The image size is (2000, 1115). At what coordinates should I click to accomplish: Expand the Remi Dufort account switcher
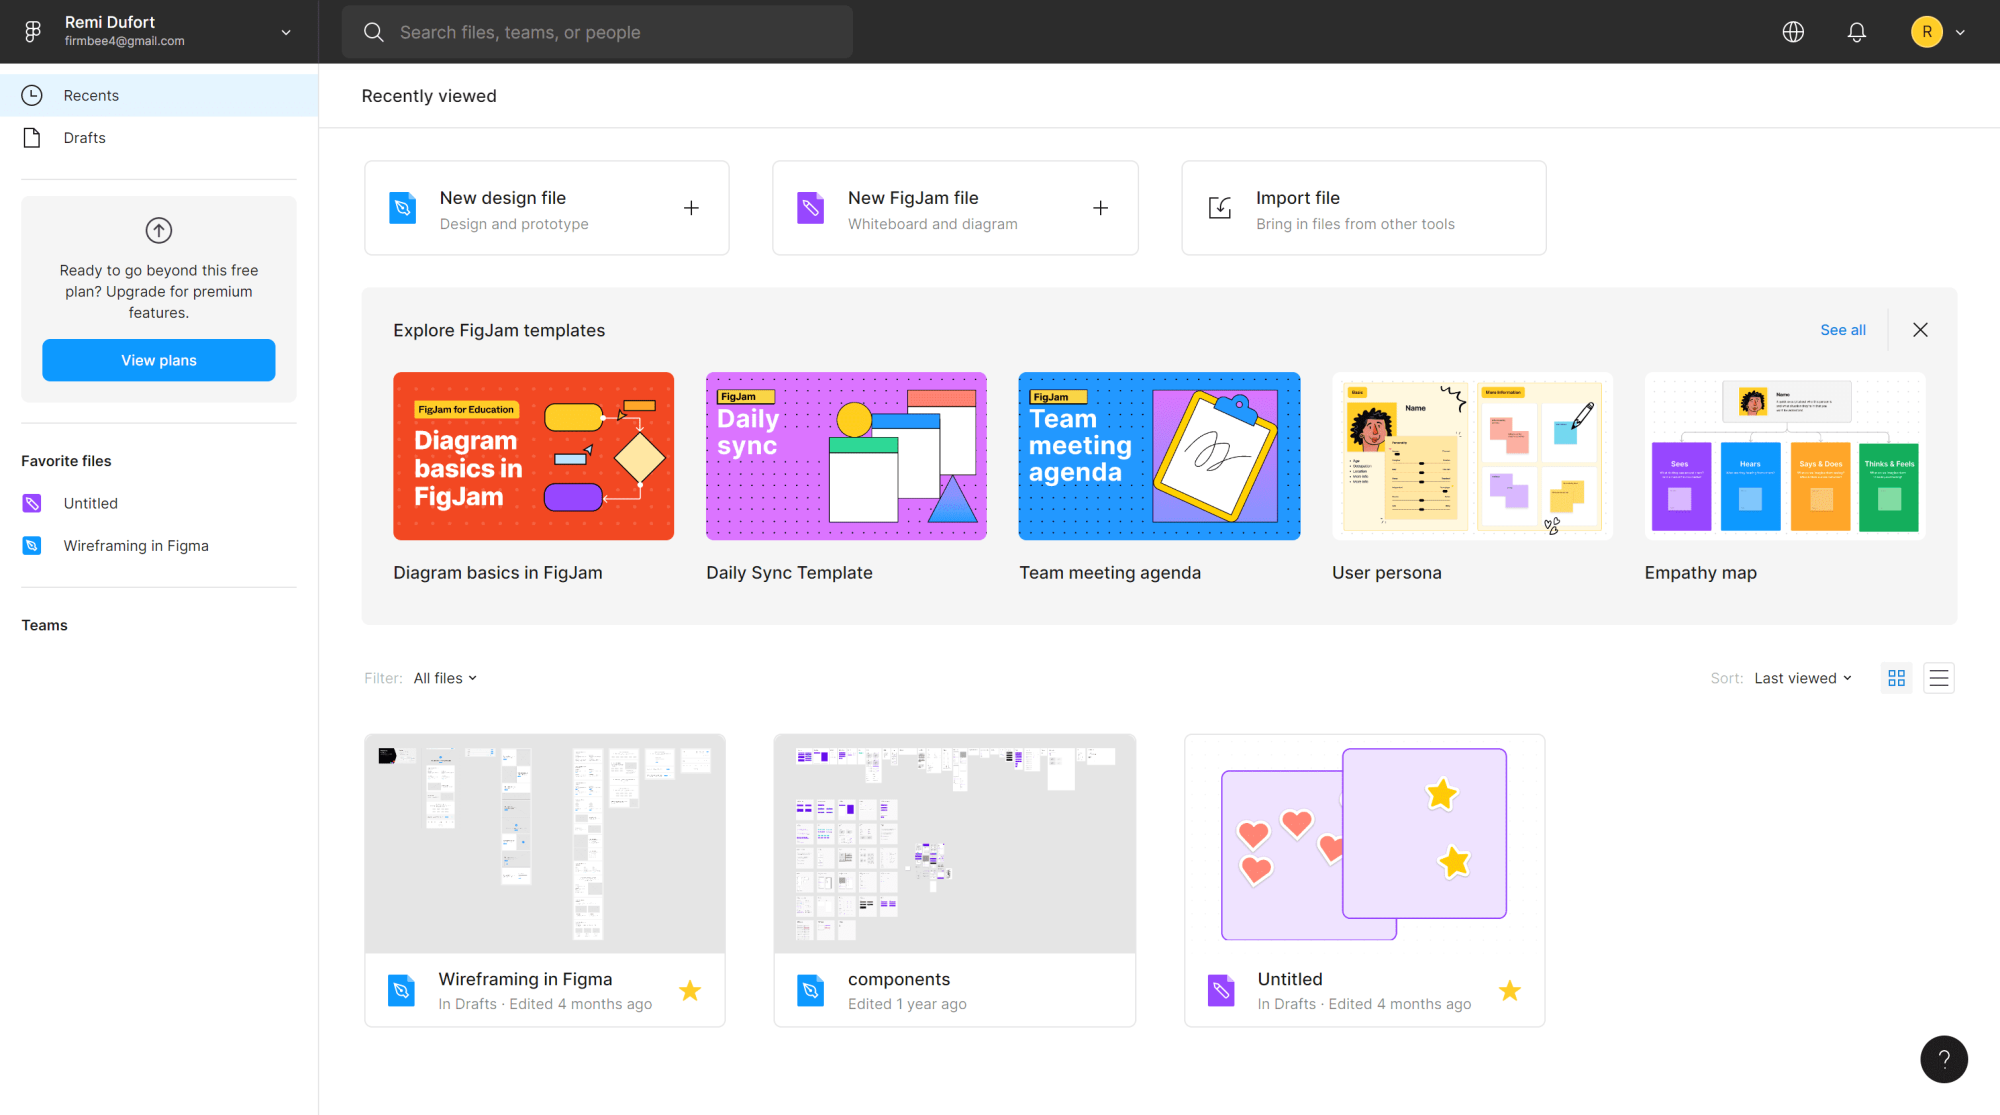tap(286, 32)
